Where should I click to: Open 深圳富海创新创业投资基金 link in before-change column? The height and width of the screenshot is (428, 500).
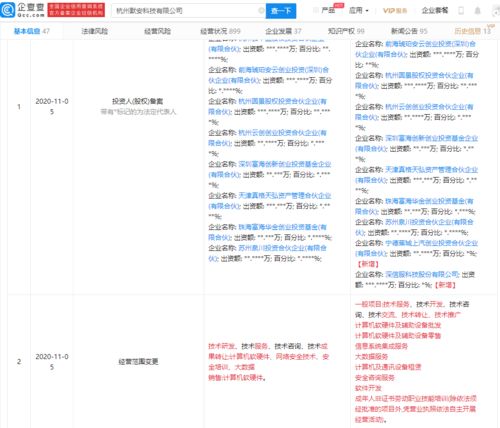point(270,169)
